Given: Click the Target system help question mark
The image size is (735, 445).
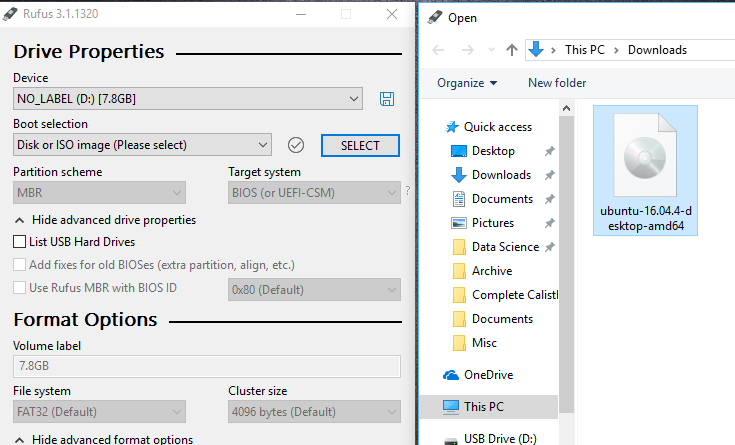Looking at the screenshot, I should (407, 190).
